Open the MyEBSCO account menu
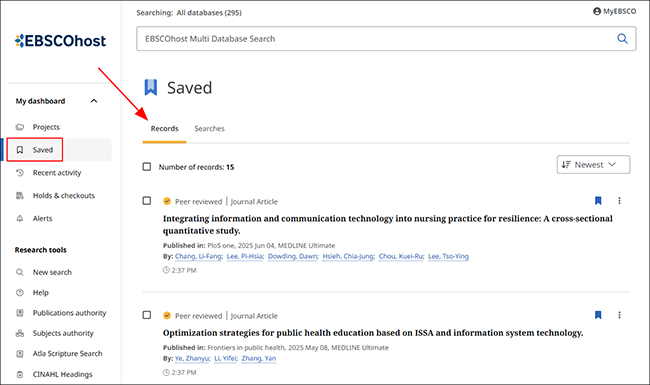The height and width of the screenshot is (385, 650). tap(614, 11)
